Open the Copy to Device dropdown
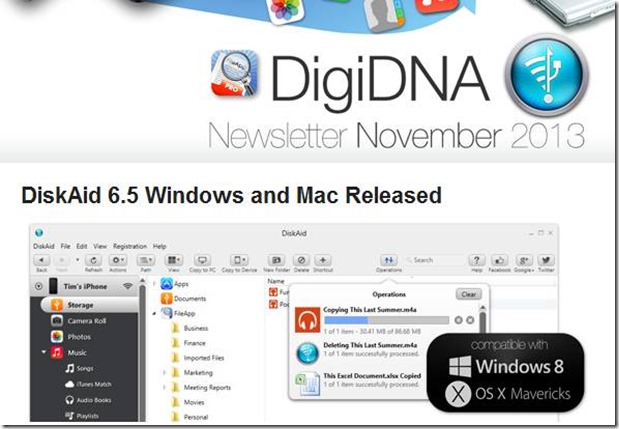 tap(239, 260)
